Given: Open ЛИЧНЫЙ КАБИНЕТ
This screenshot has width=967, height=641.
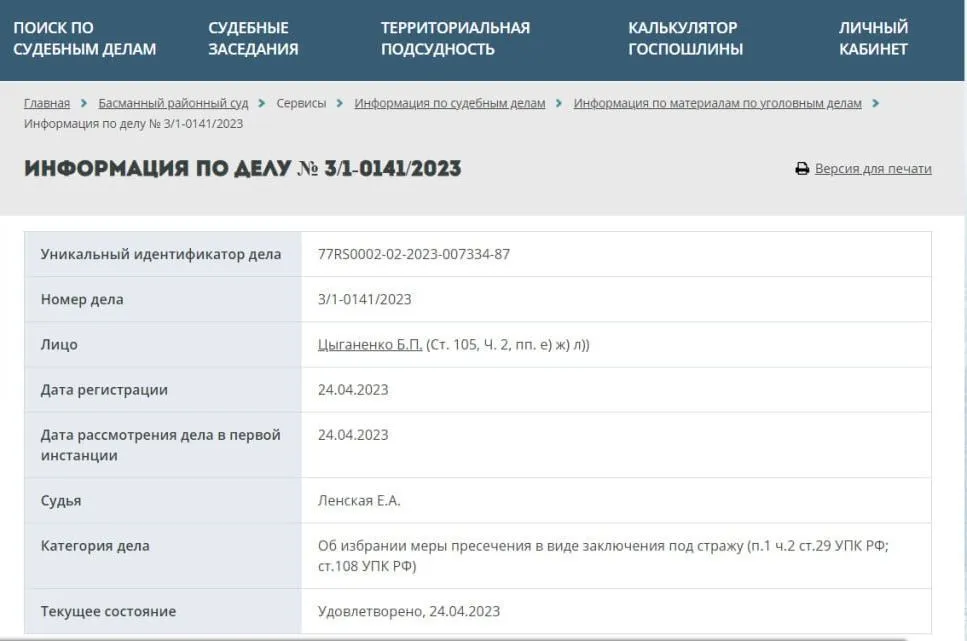Looking at the screenshot, I should [x=873, y=38].
